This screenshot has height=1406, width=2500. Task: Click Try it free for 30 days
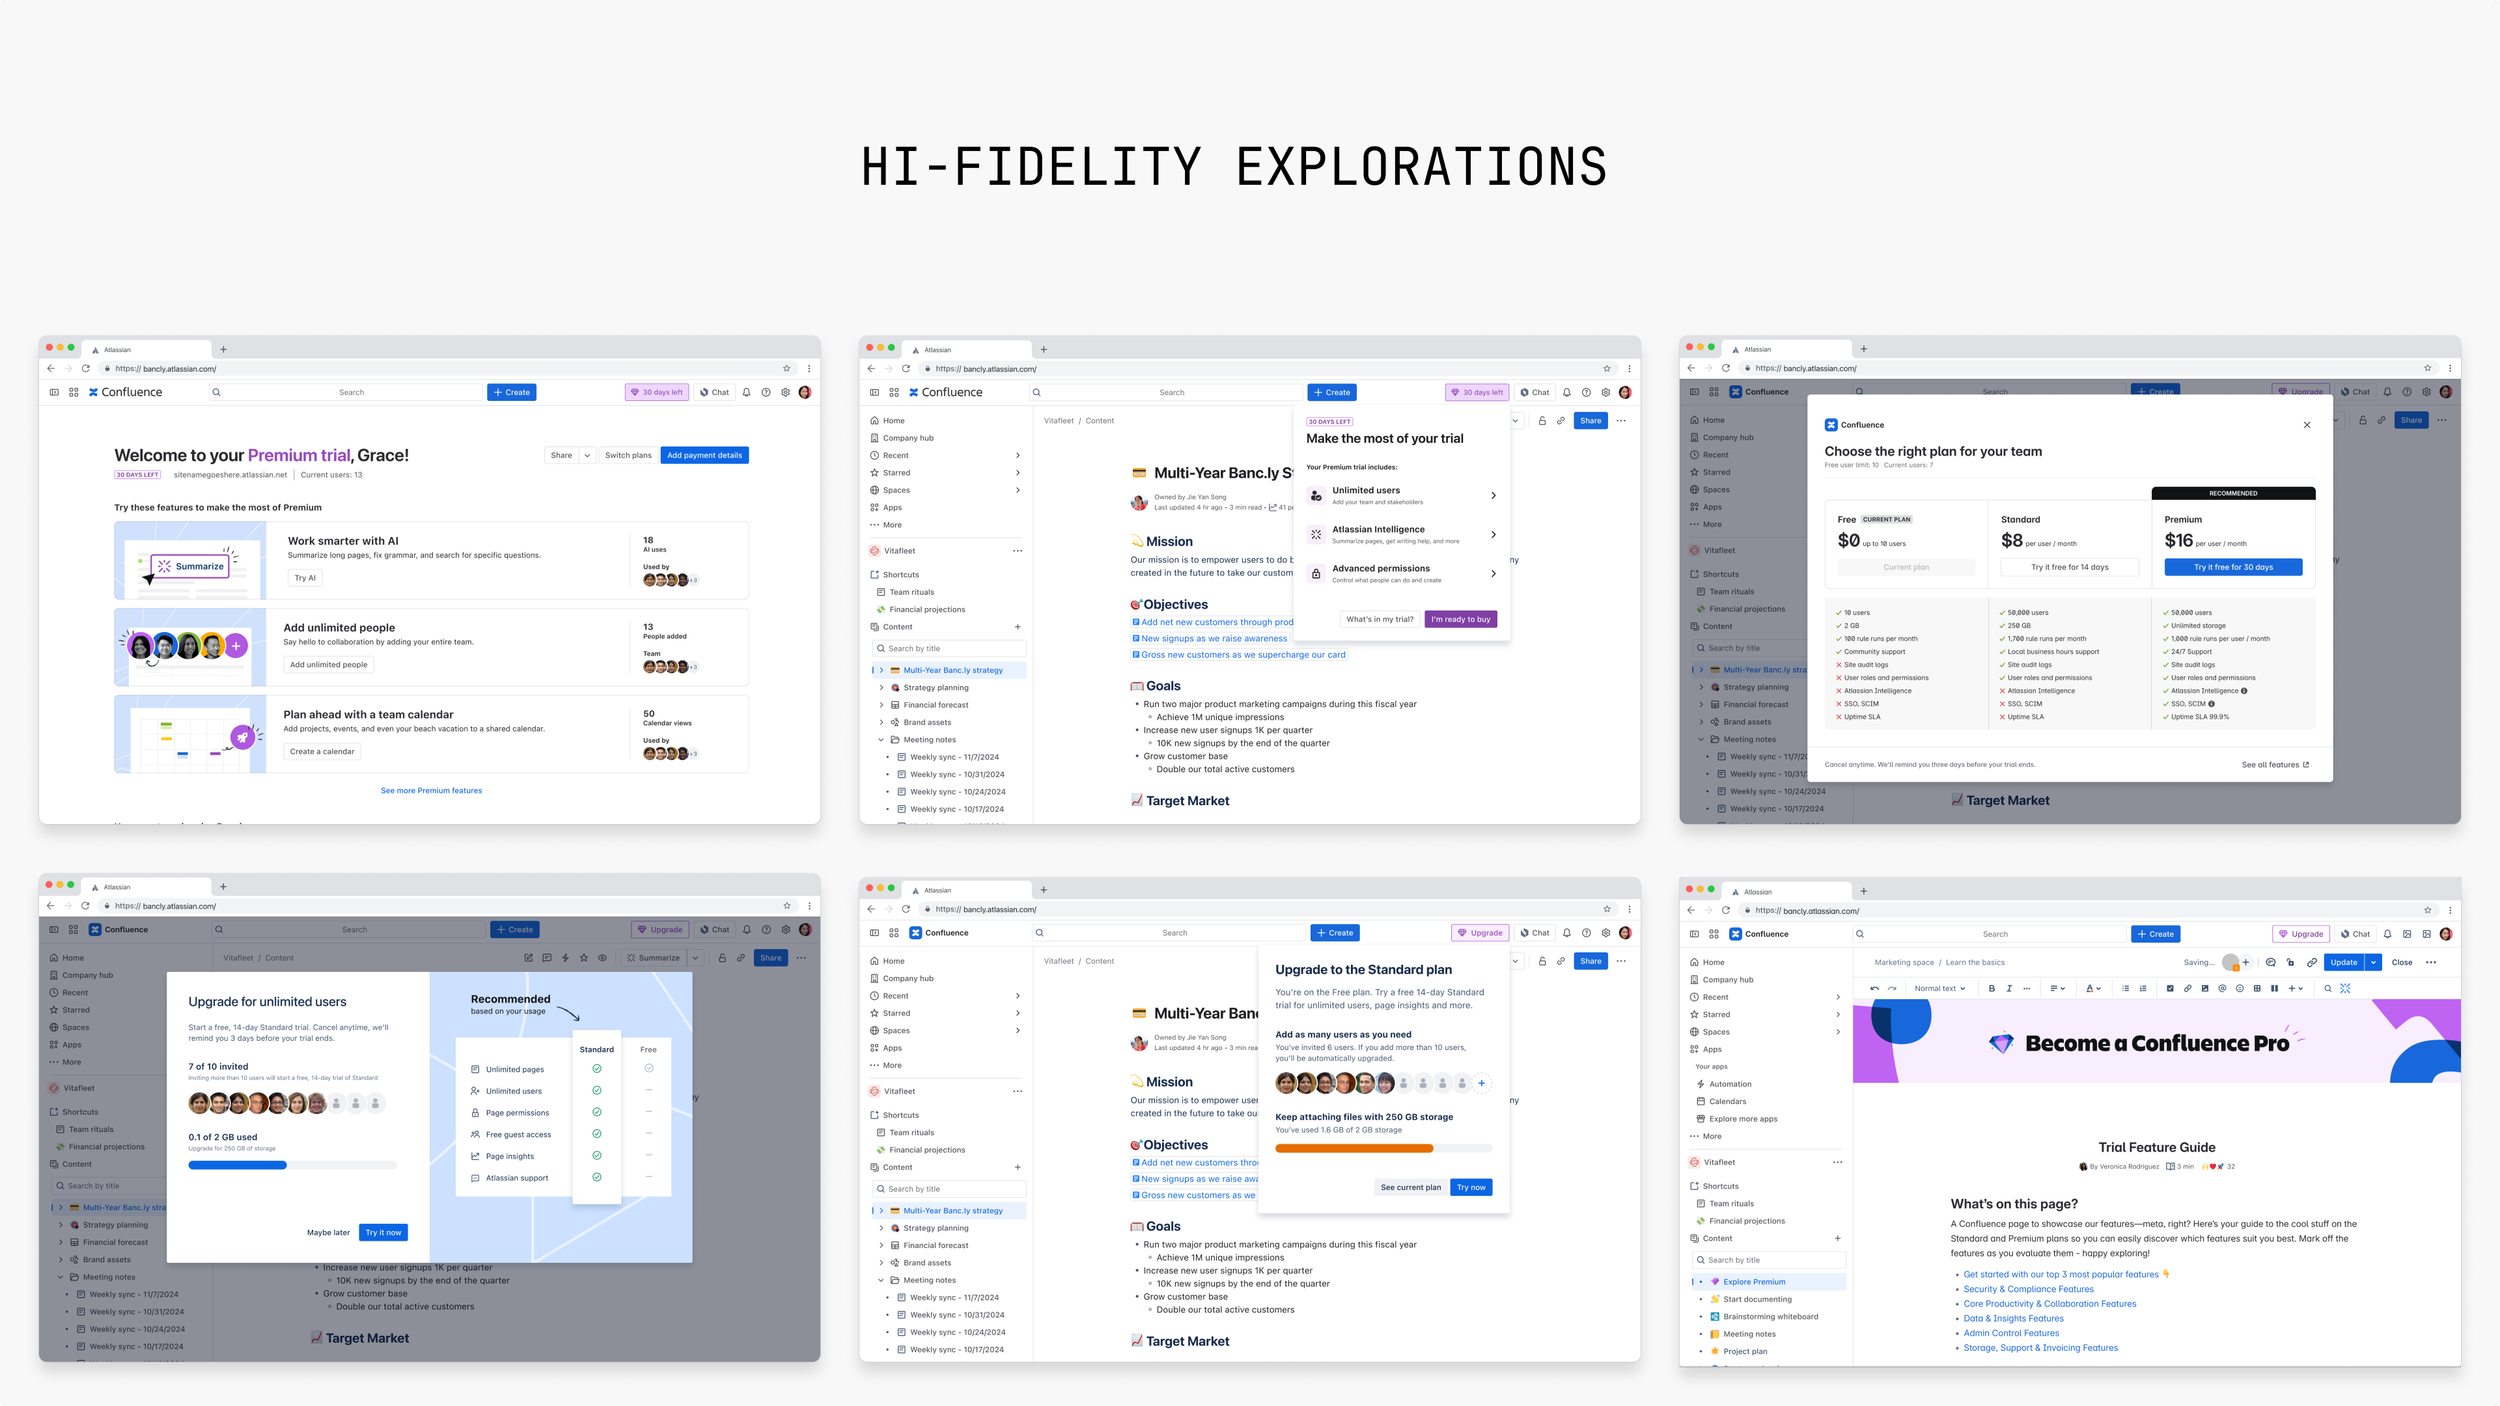[2232, 567]
